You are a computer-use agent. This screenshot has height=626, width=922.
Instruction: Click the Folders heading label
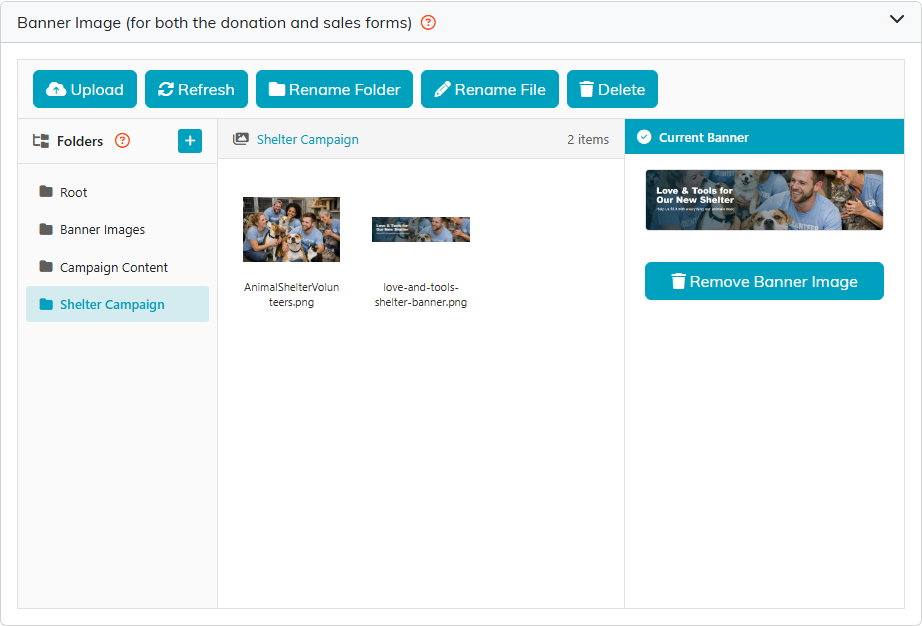80,141
